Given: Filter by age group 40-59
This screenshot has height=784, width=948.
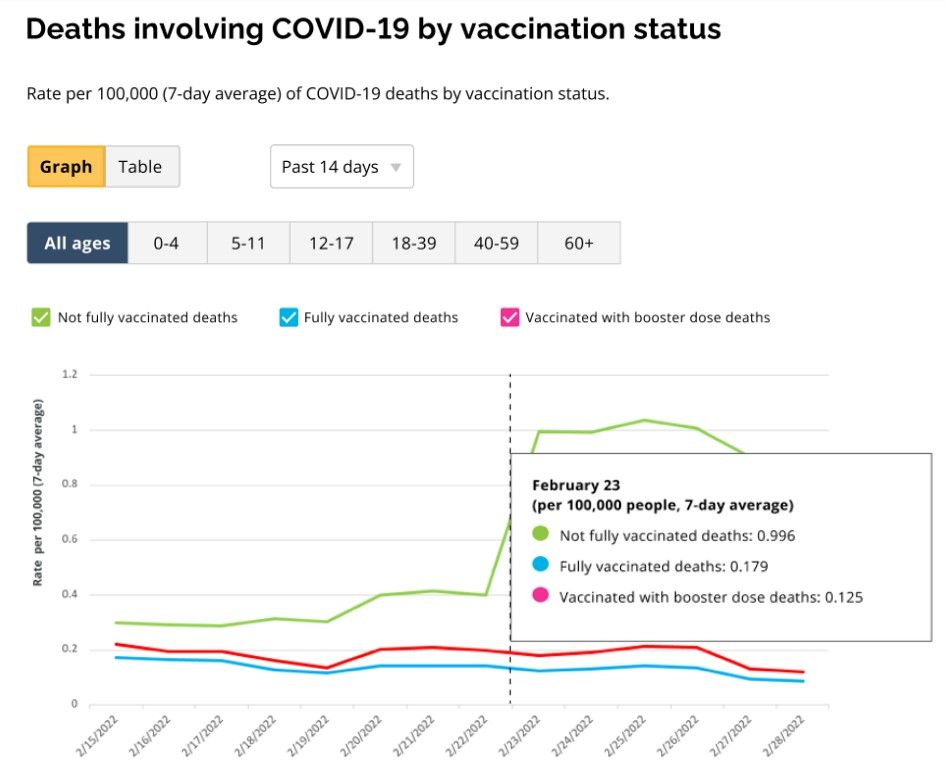Looking at the screenshot, I should 496,243.
